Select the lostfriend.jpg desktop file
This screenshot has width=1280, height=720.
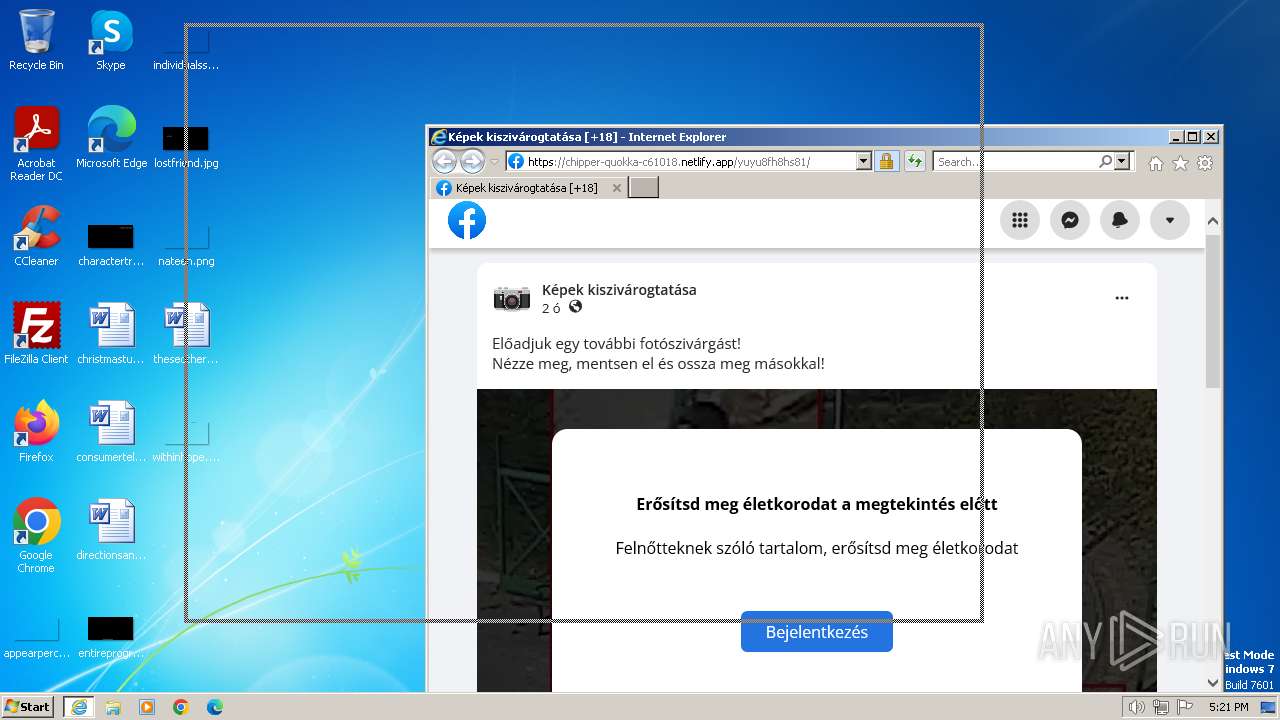coord(186,146)
